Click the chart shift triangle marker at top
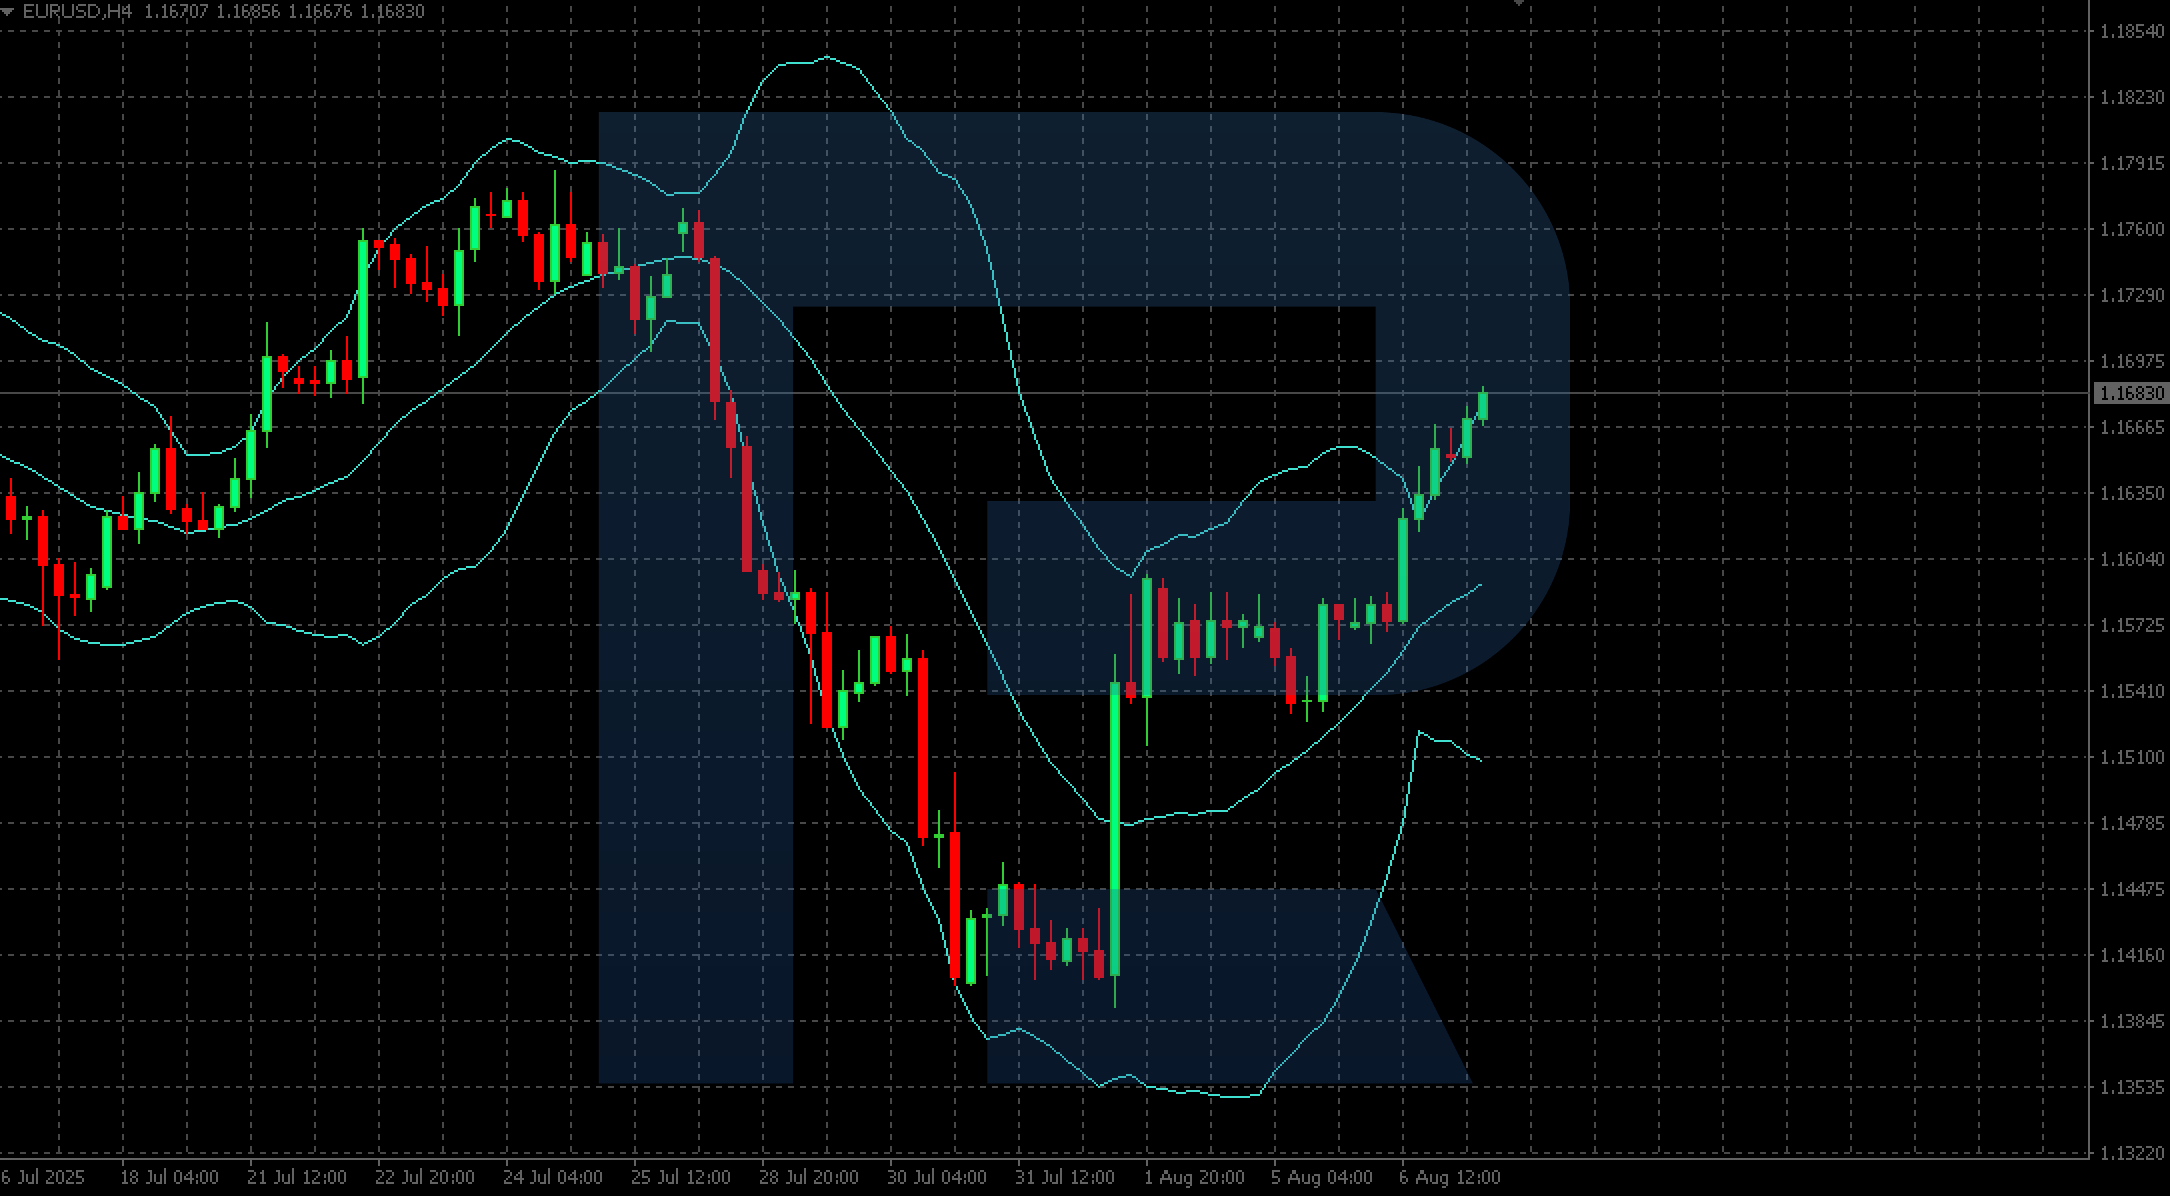 pos(1519,3)
